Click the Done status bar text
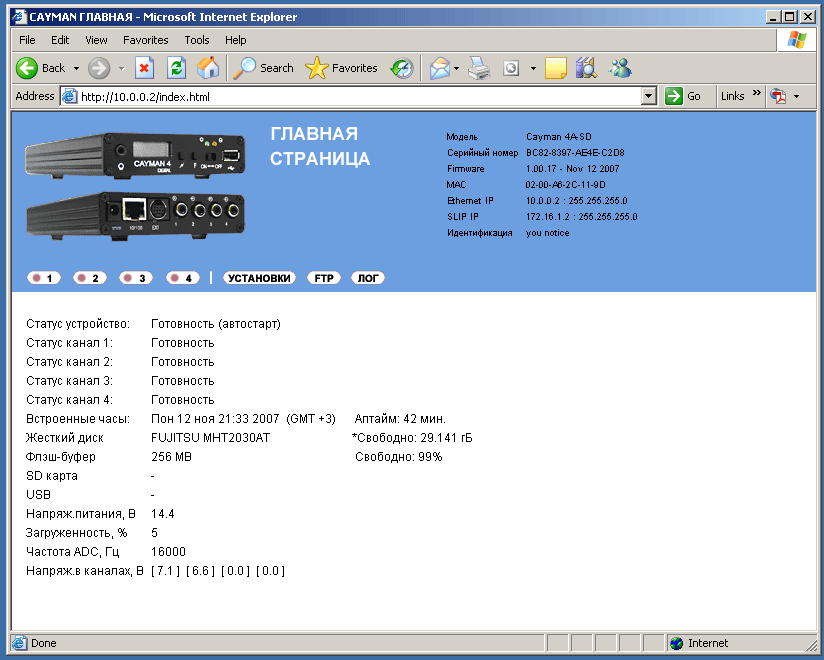 click(x=44, y=643)
